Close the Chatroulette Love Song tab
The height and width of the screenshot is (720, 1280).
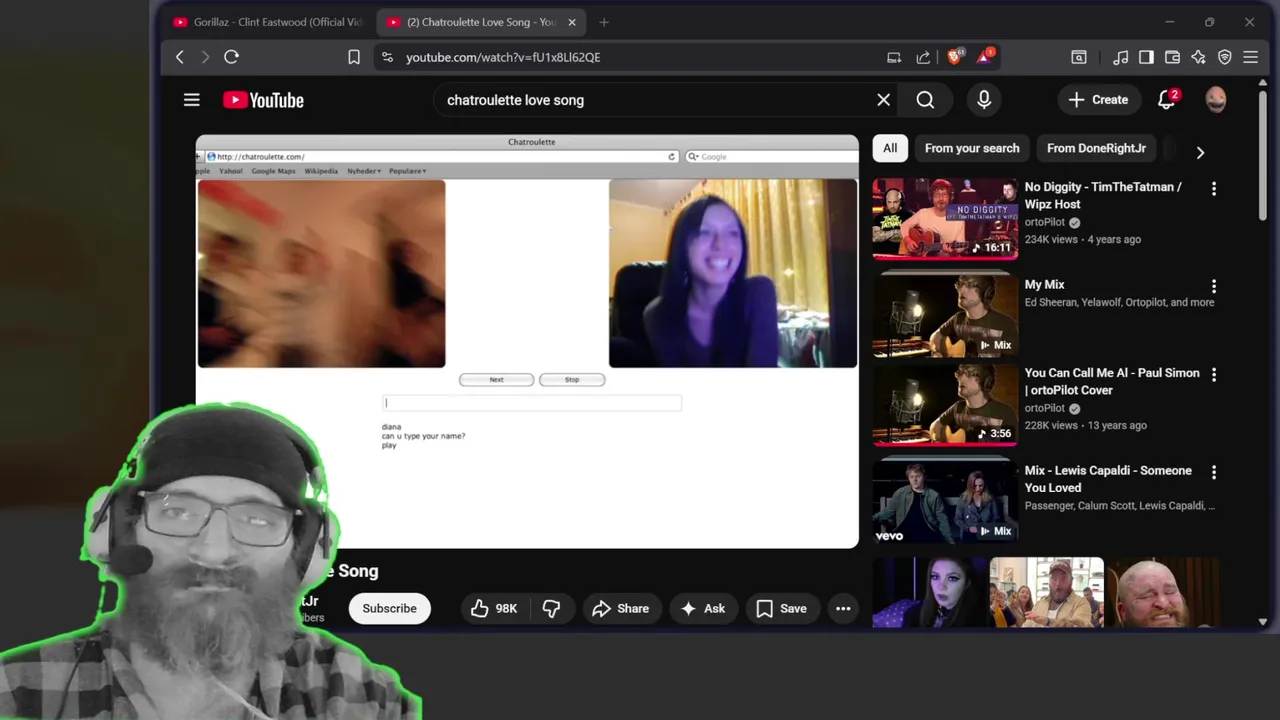tap(572, 22)
